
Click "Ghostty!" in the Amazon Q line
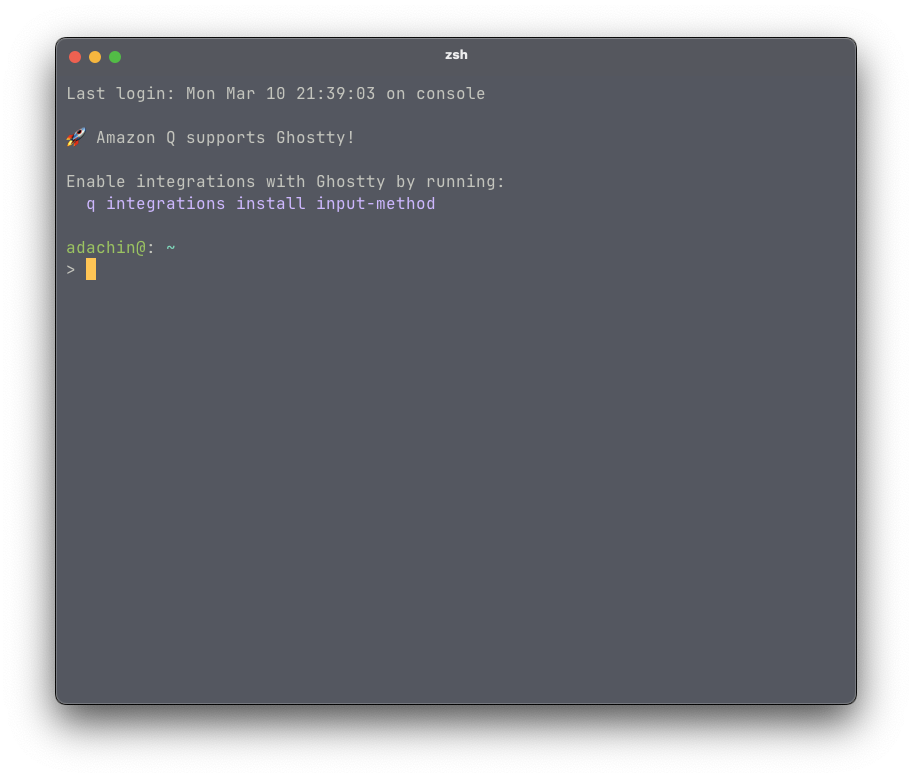[x=316, y=138]
